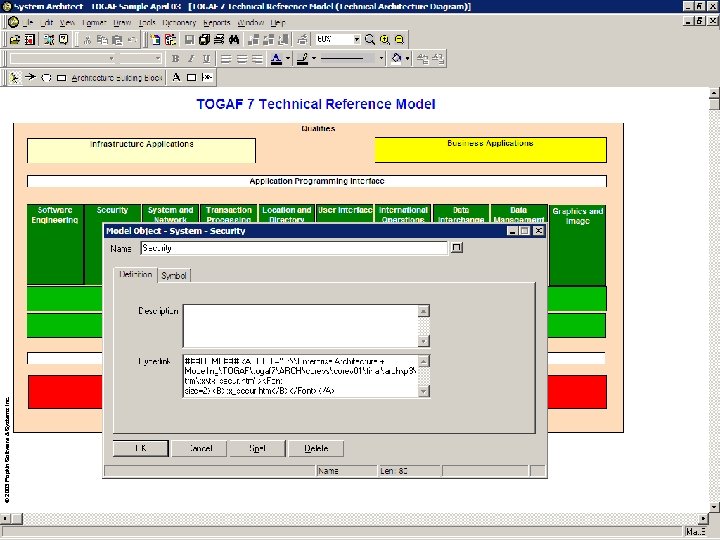Viewport: 720px width, 540px height.
Task: Click the find binoculars icon
Action: (x=234, y=40)
